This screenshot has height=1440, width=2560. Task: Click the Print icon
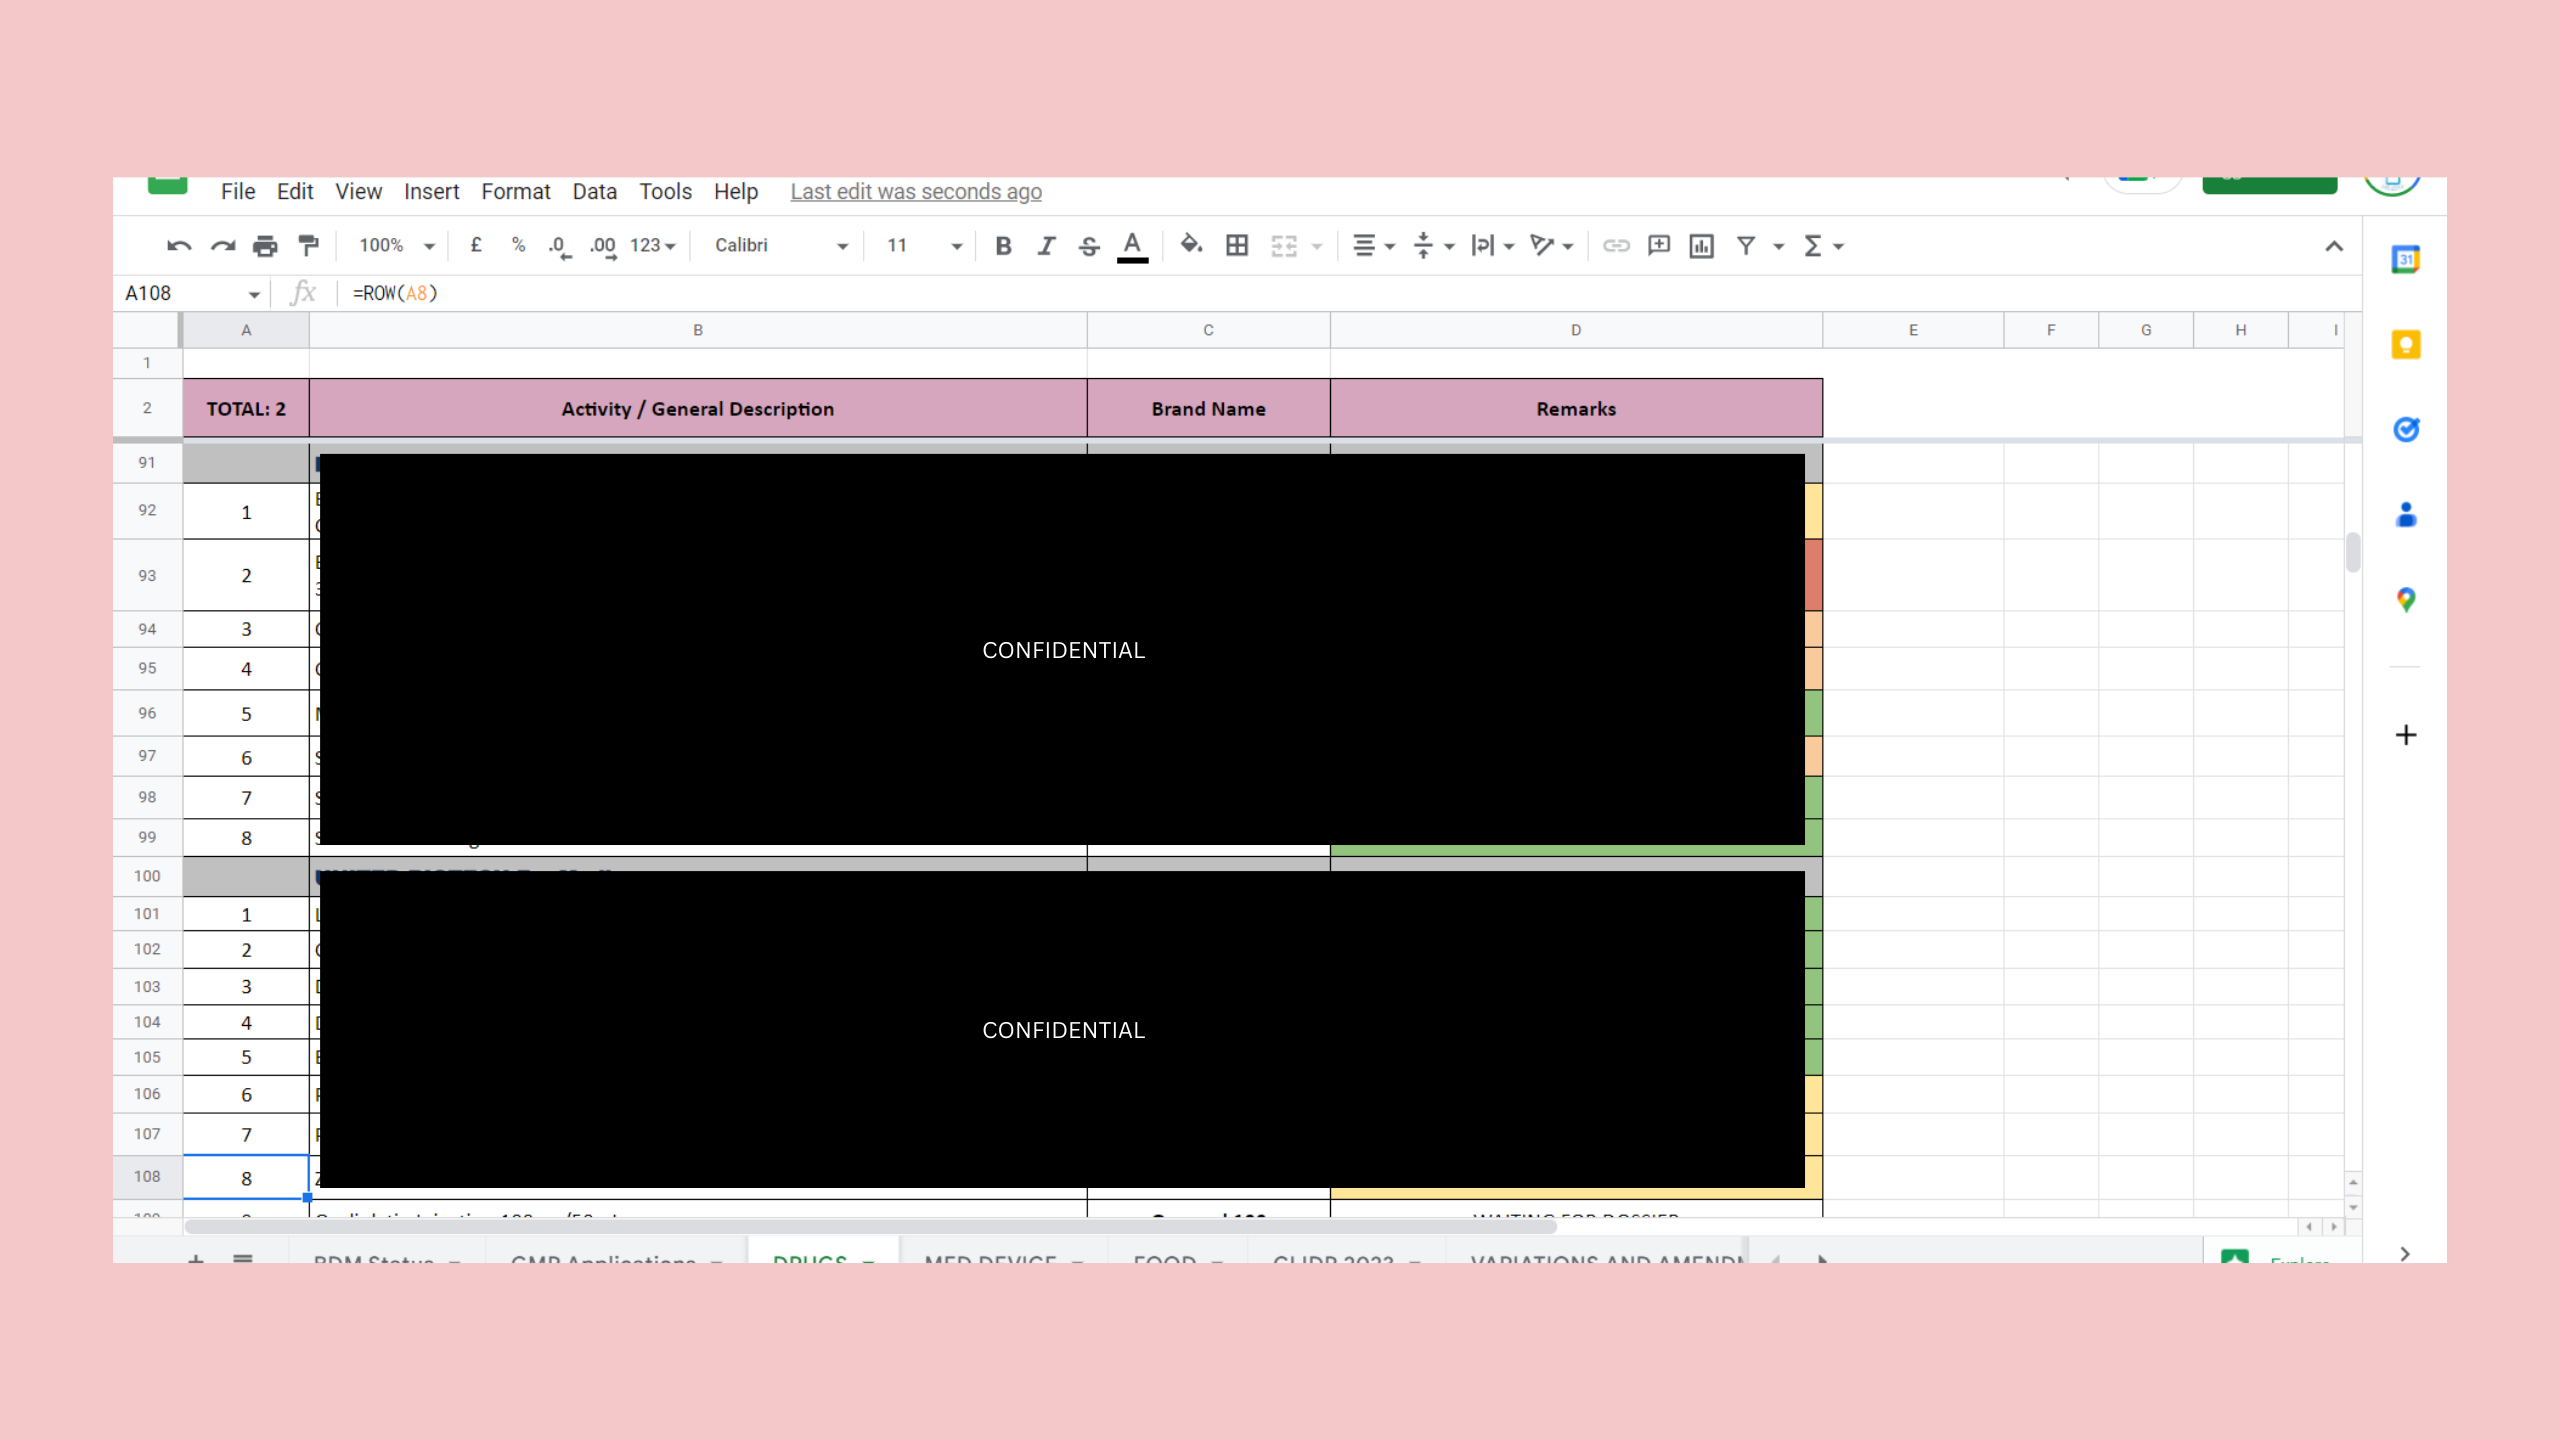[x=265, y=246]
